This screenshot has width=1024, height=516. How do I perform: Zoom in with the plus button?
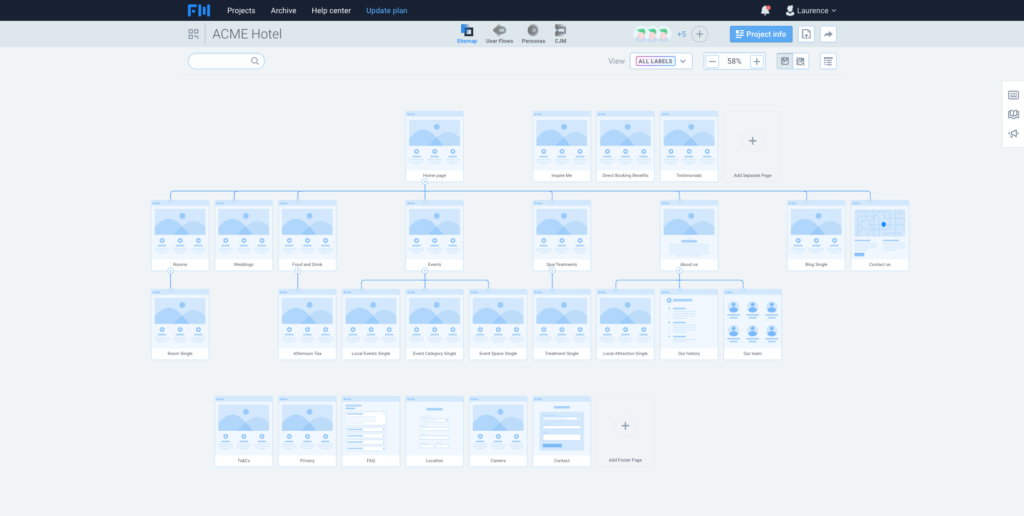click(x=756, y=61)
